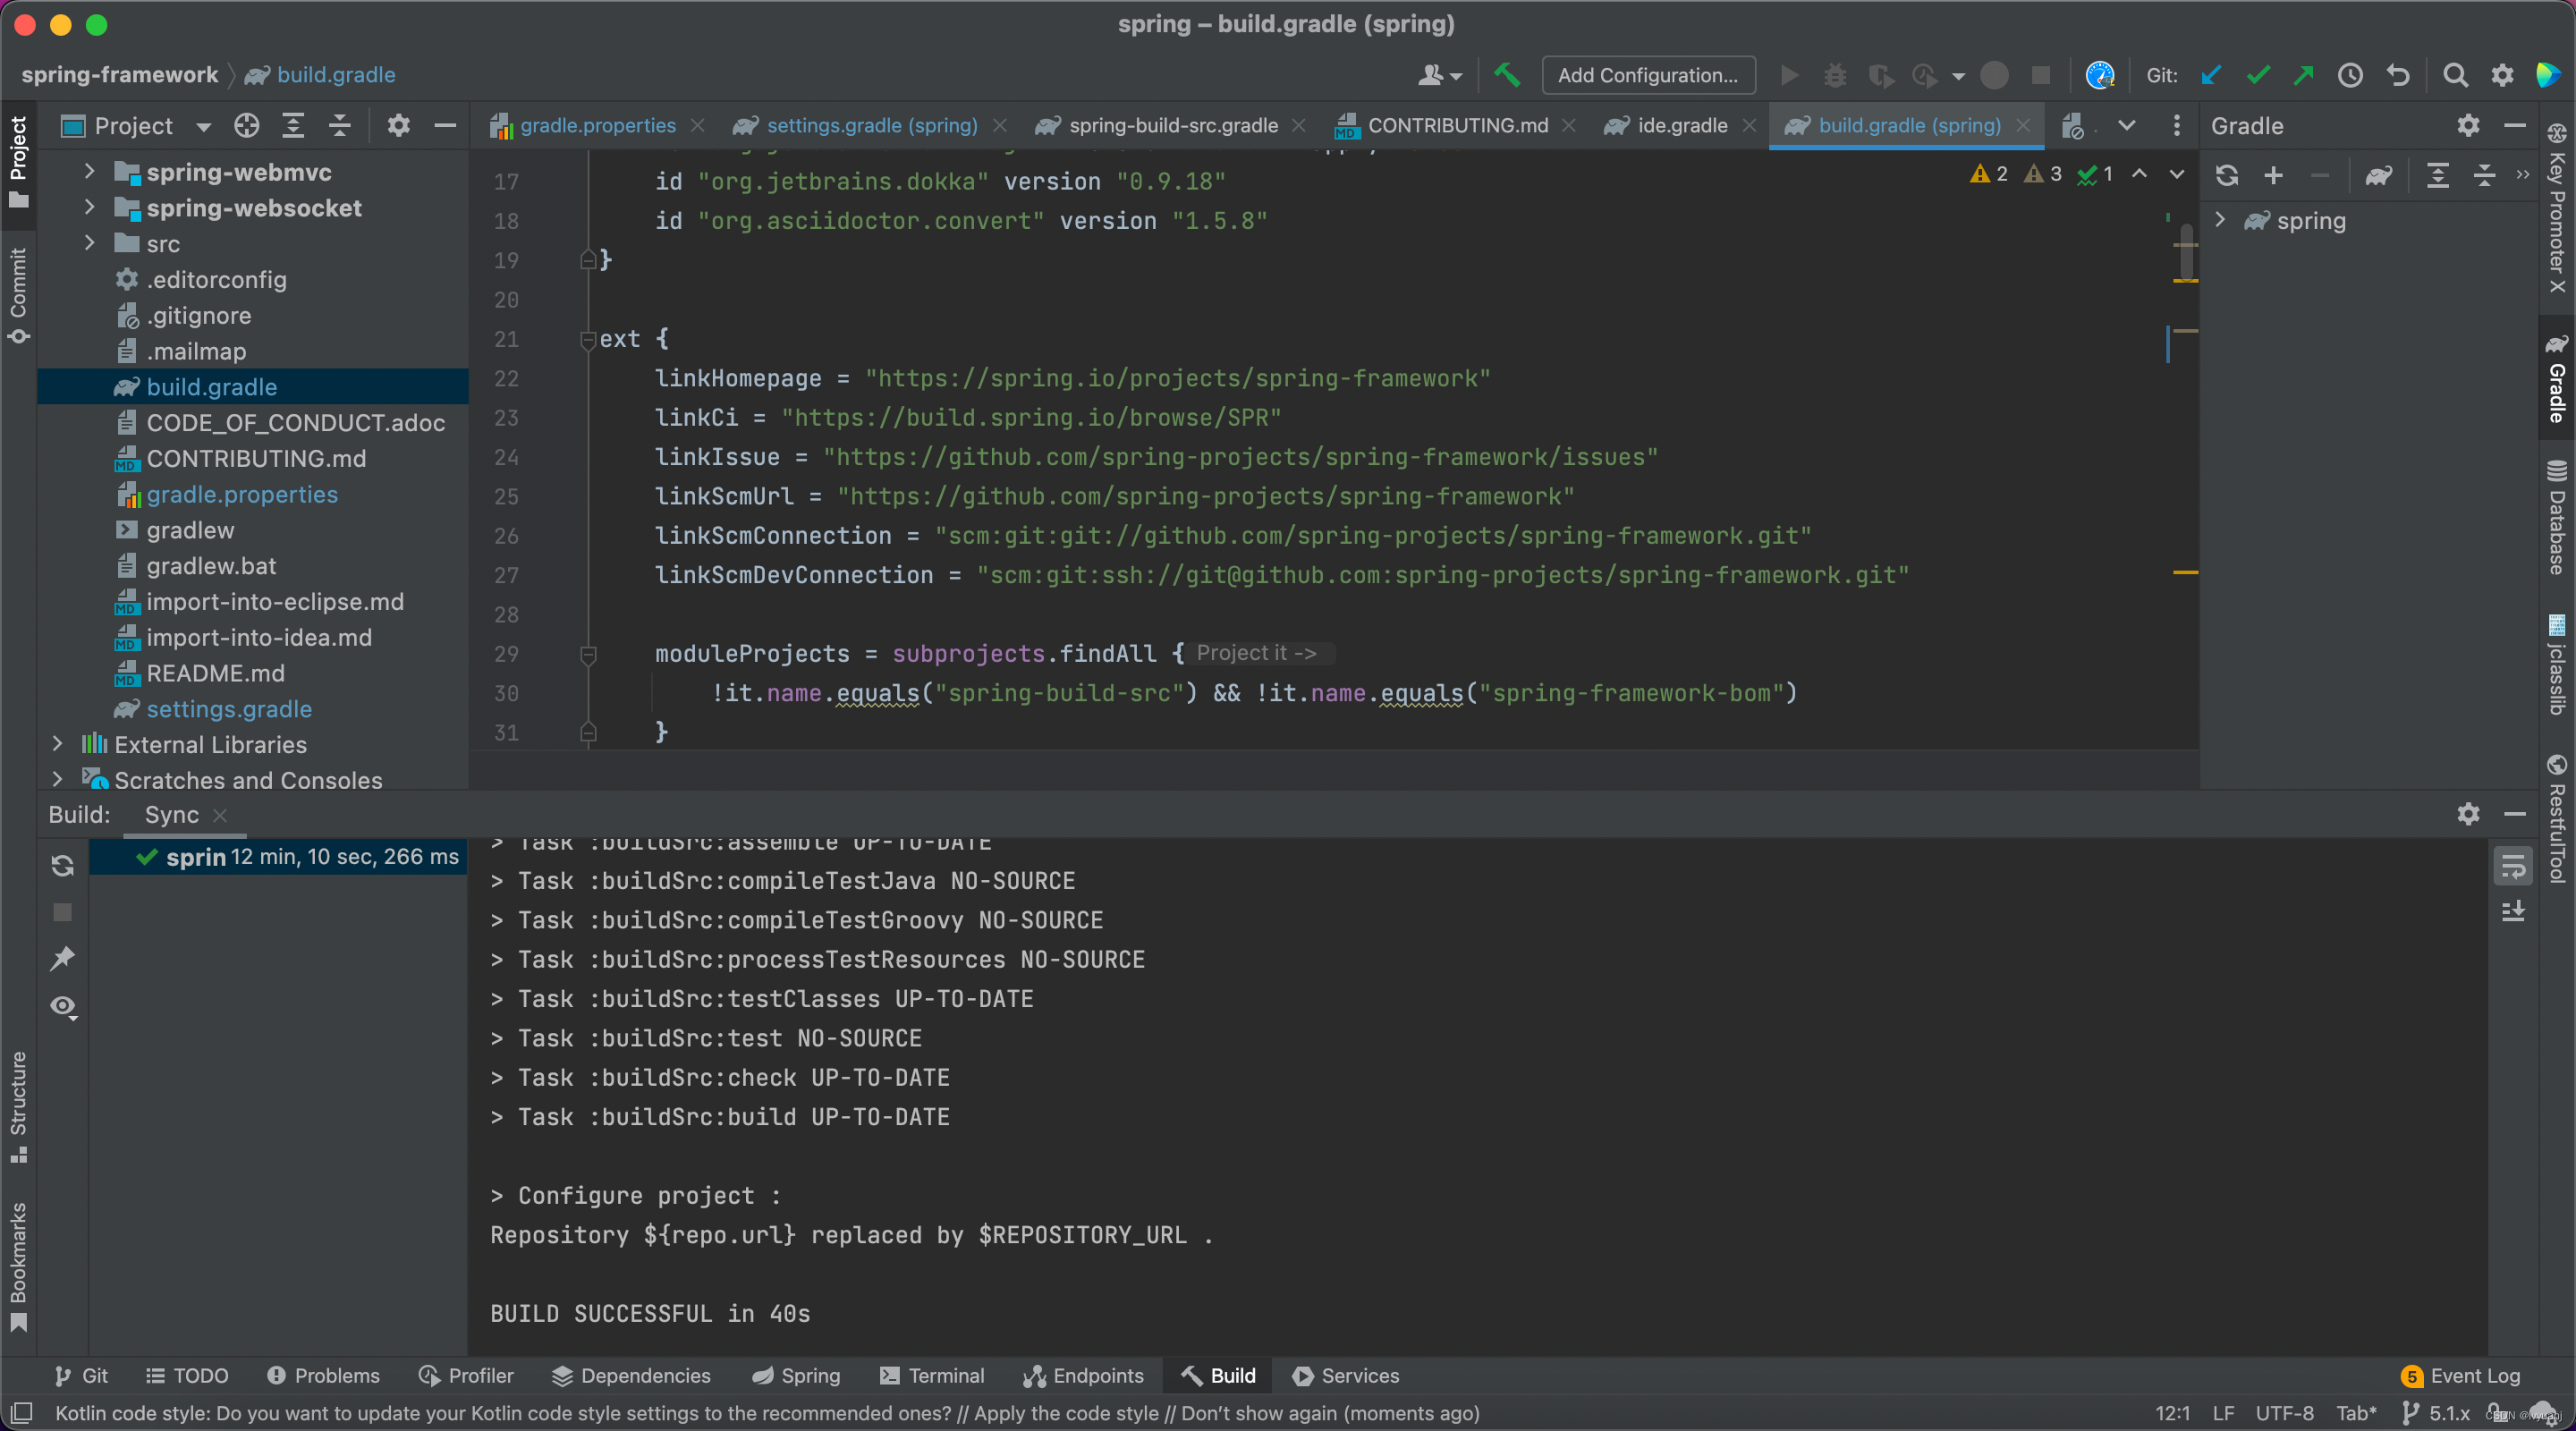The image size is (2576, 1431).
Task: Close the Sync build tab
Action: pyautogui.click(x=221, y=815)
